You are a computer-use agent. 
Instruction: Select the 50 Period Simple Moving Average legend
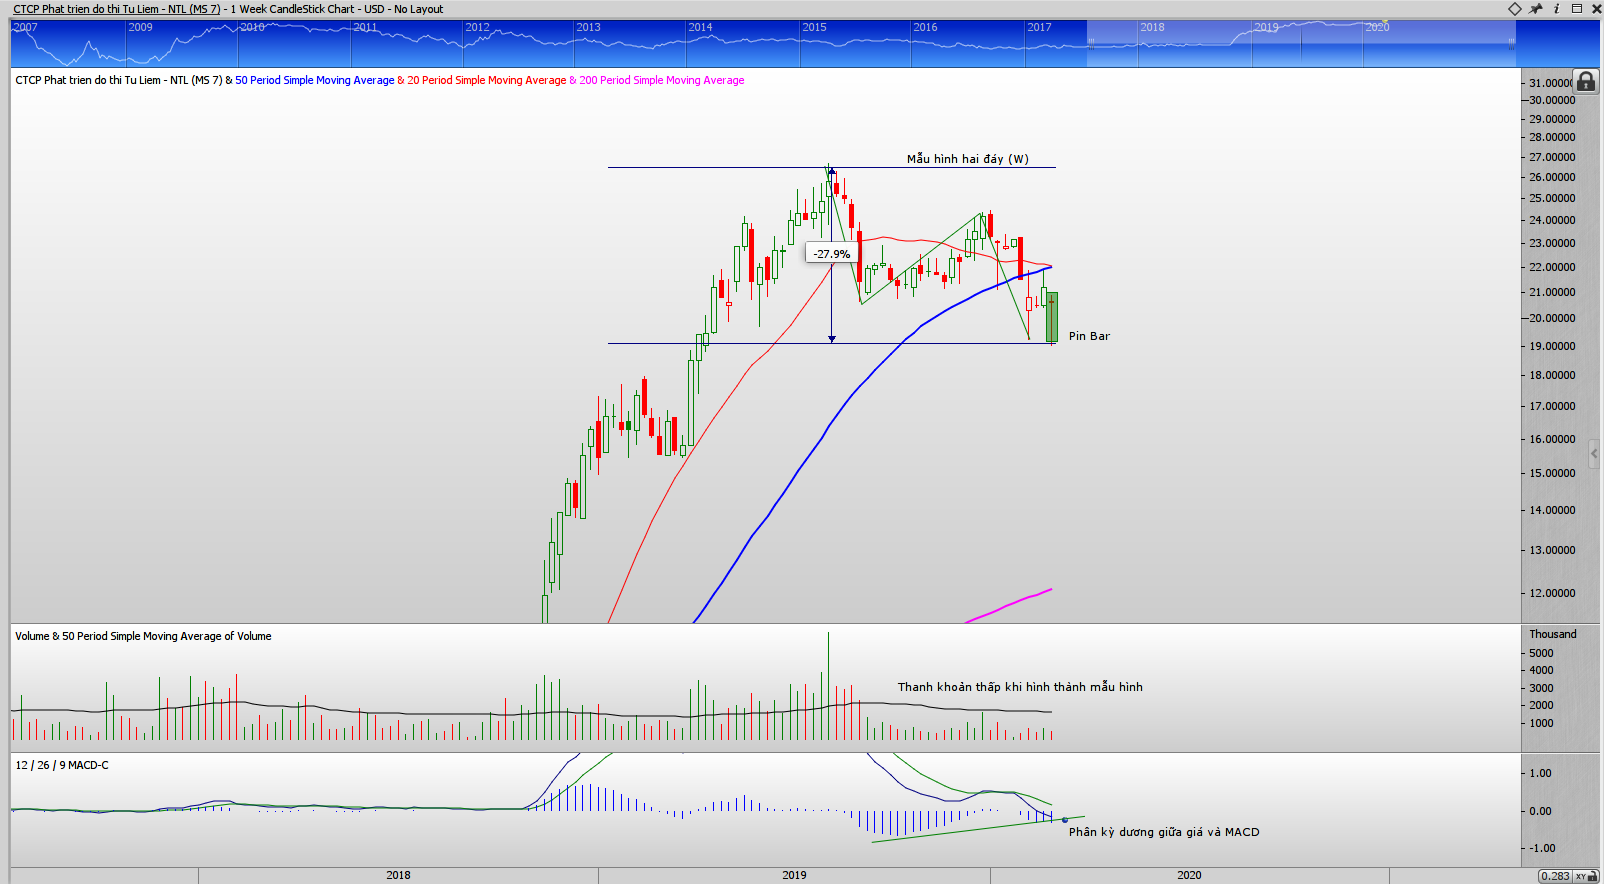point(314,80)
